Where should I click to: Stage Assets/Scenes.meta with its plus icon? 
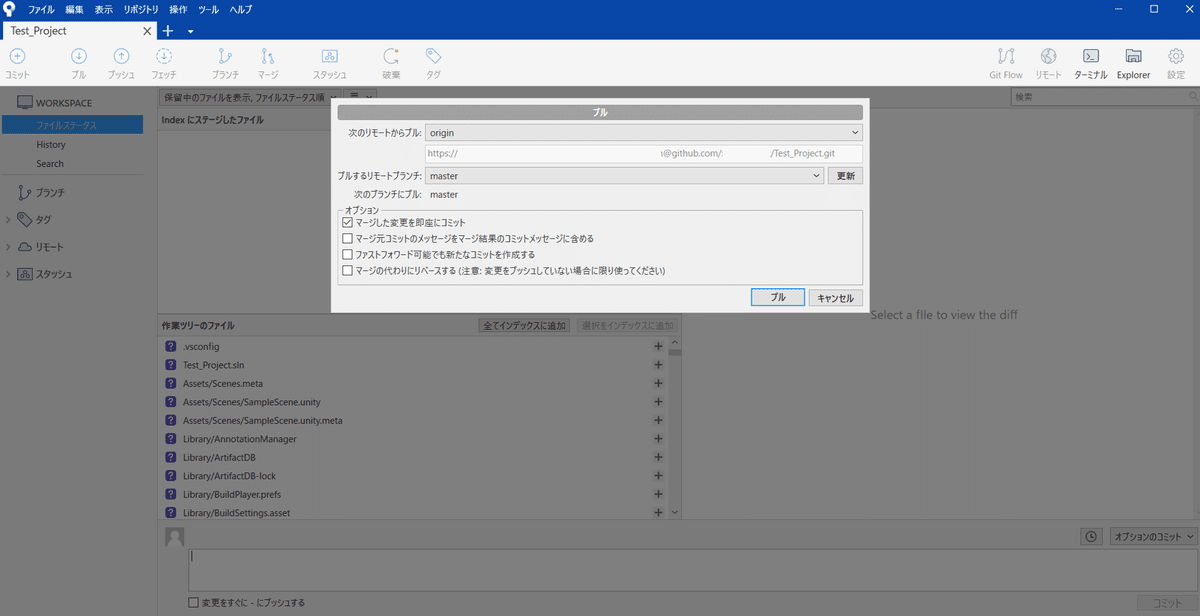click(x=658, y=383)
